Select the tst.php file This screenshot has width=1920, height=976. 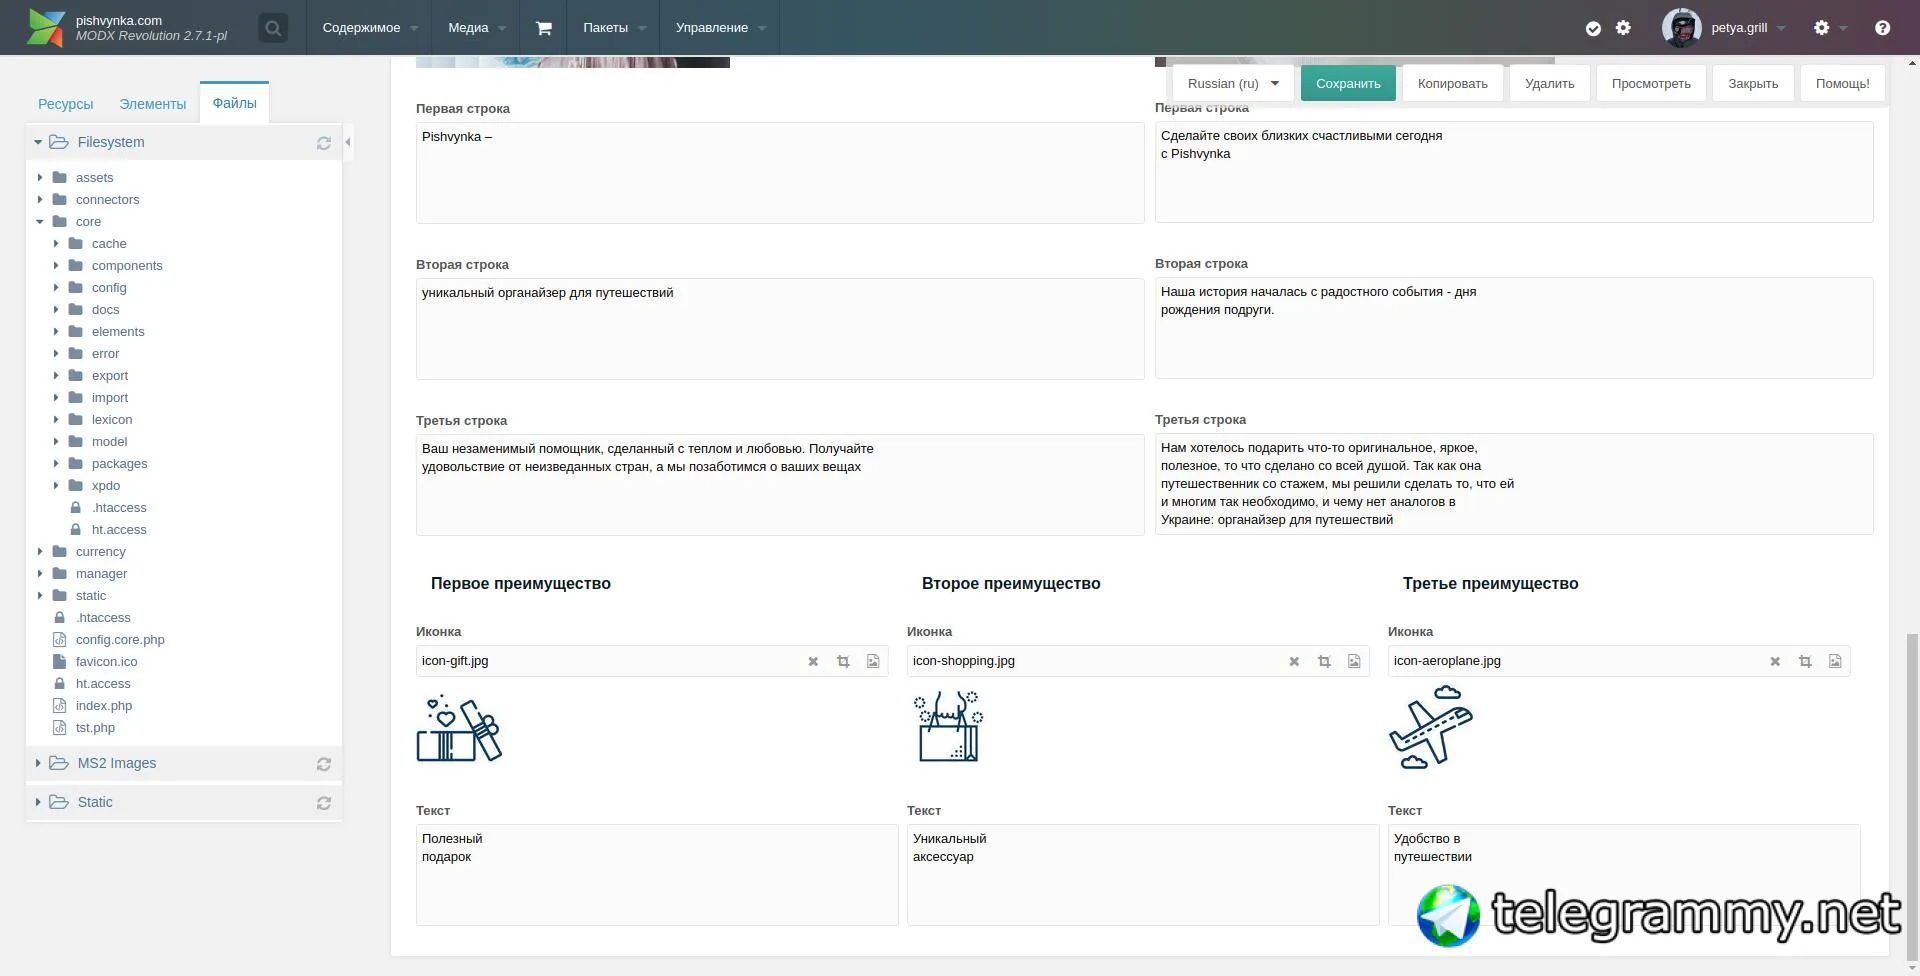click(95, 728)
